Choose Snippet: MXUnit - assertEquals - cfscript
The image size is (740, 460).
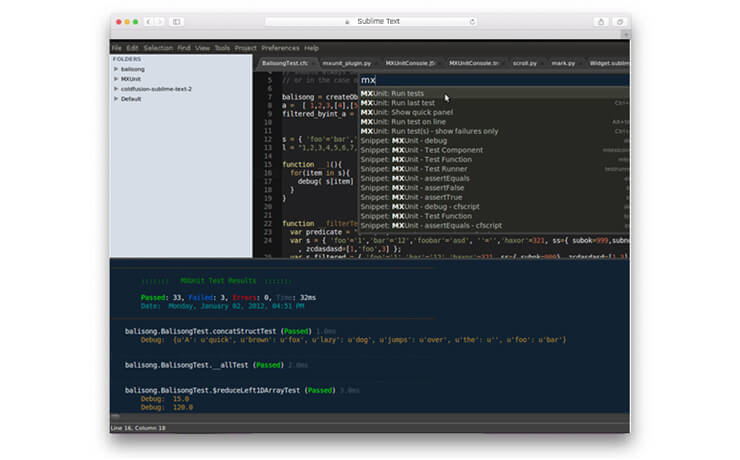point(494,226)
